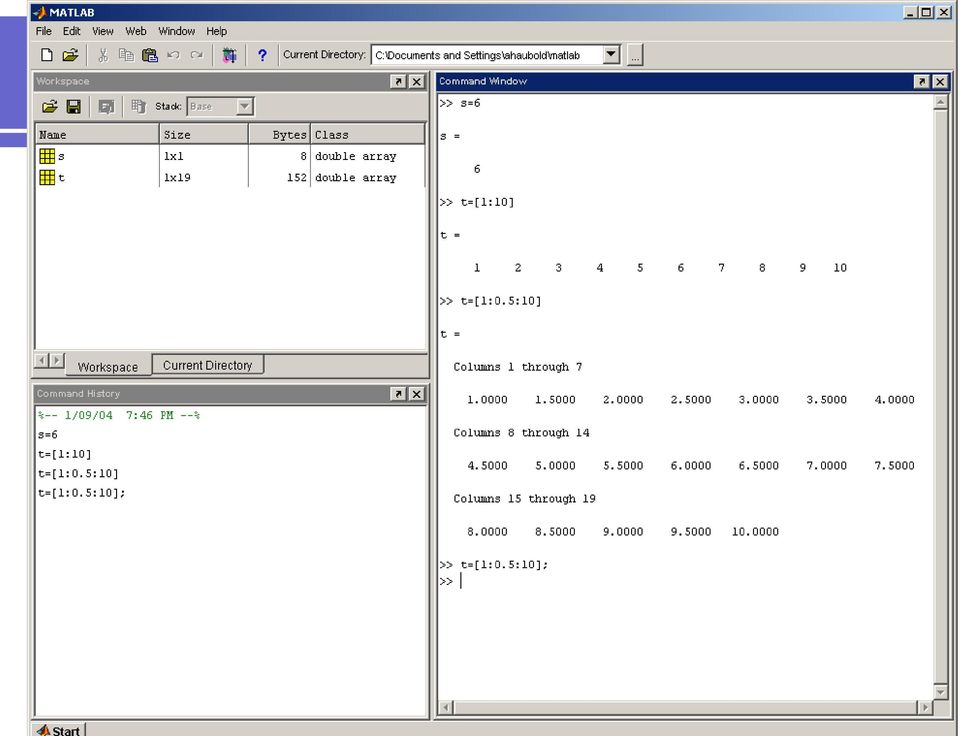Click the Open Selection icon in Workspace toolbar
The width and height of the screenshot is (960, 736).
coord(106,107)
